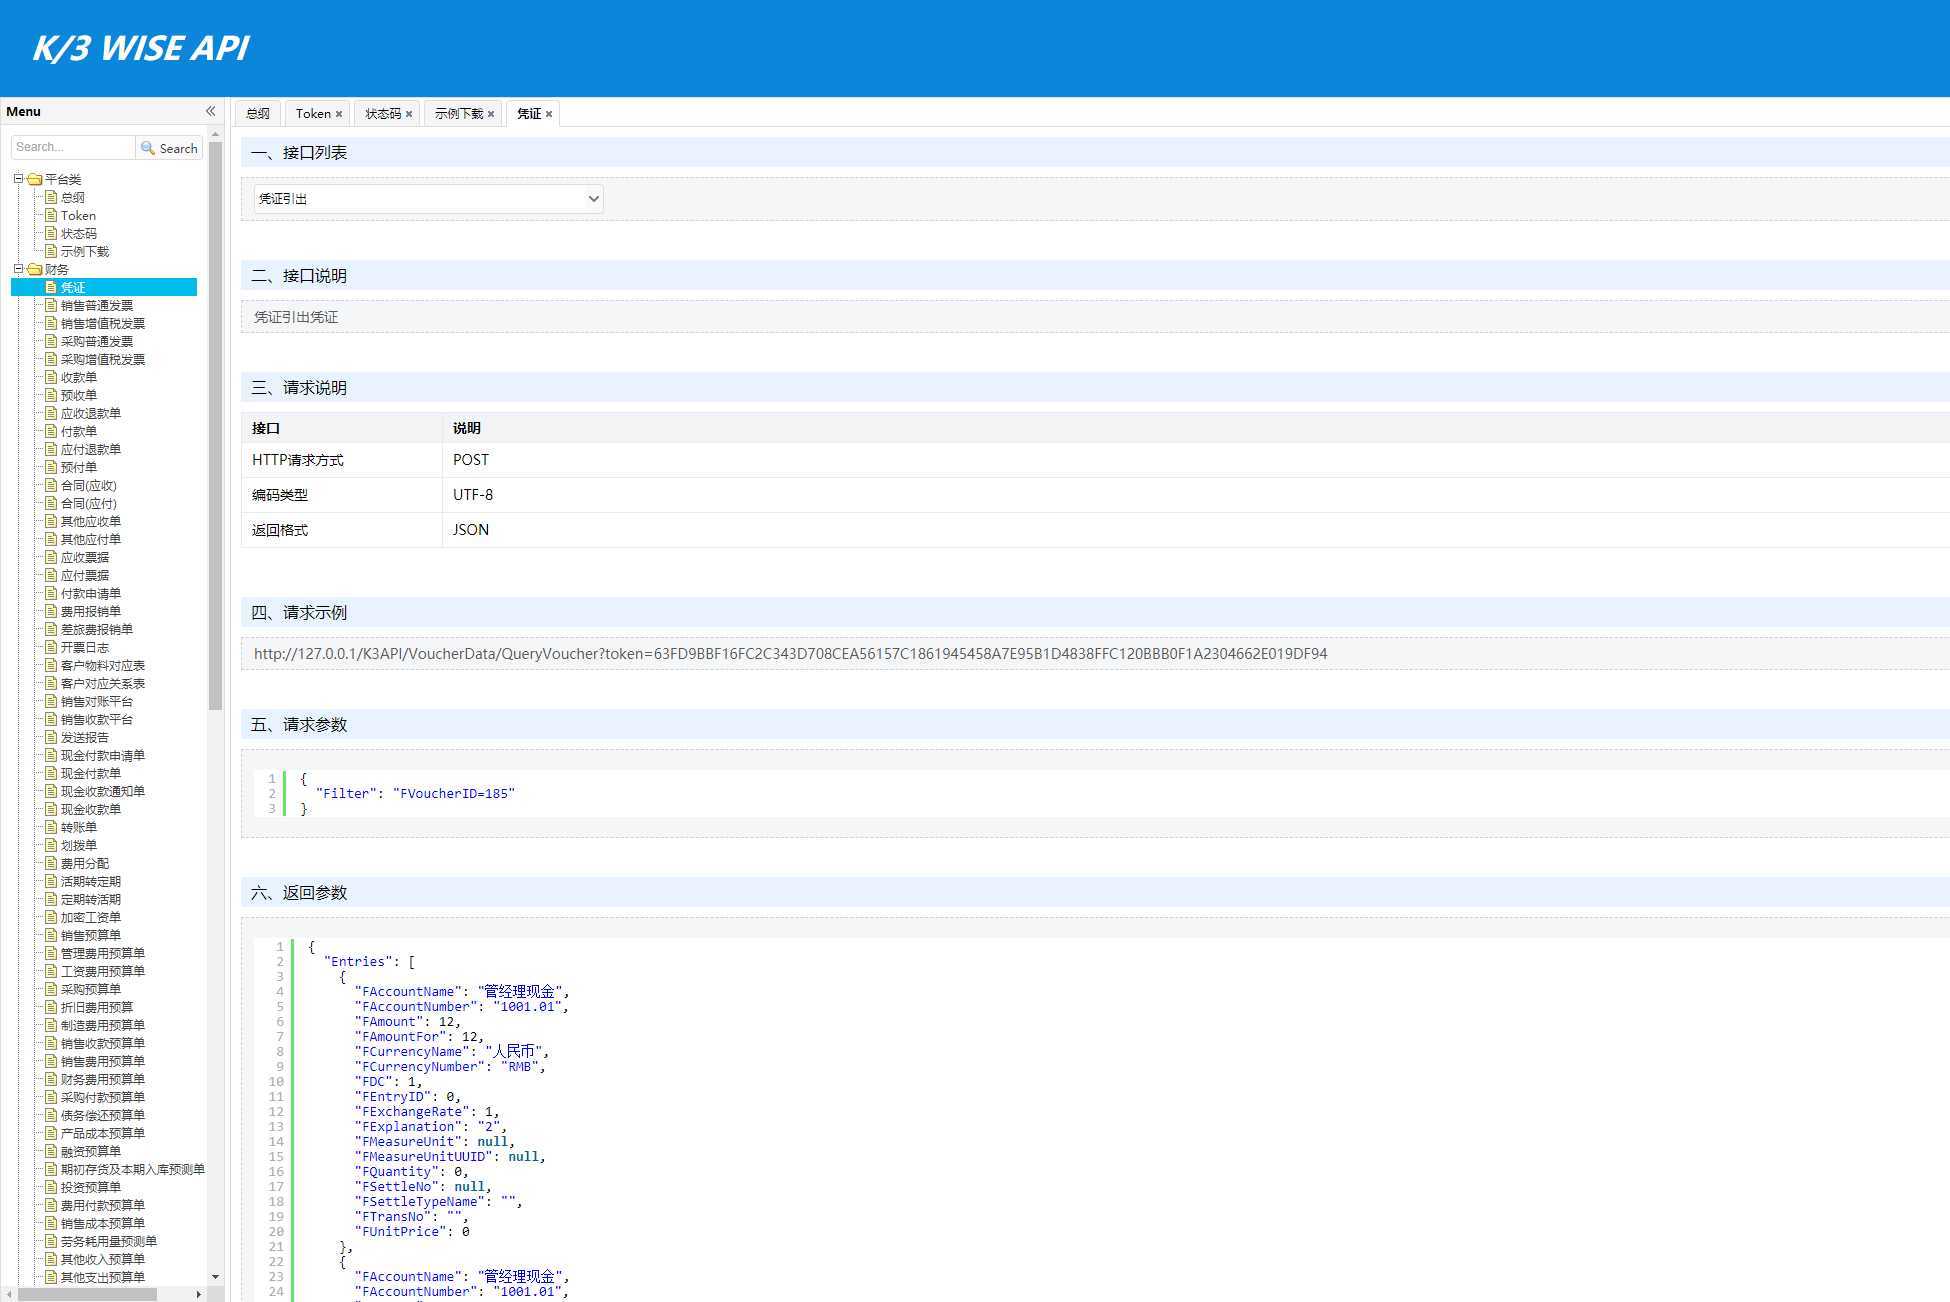Click the menu Search input field
The image size is (1950, 1302).
[x=72, y=147]
